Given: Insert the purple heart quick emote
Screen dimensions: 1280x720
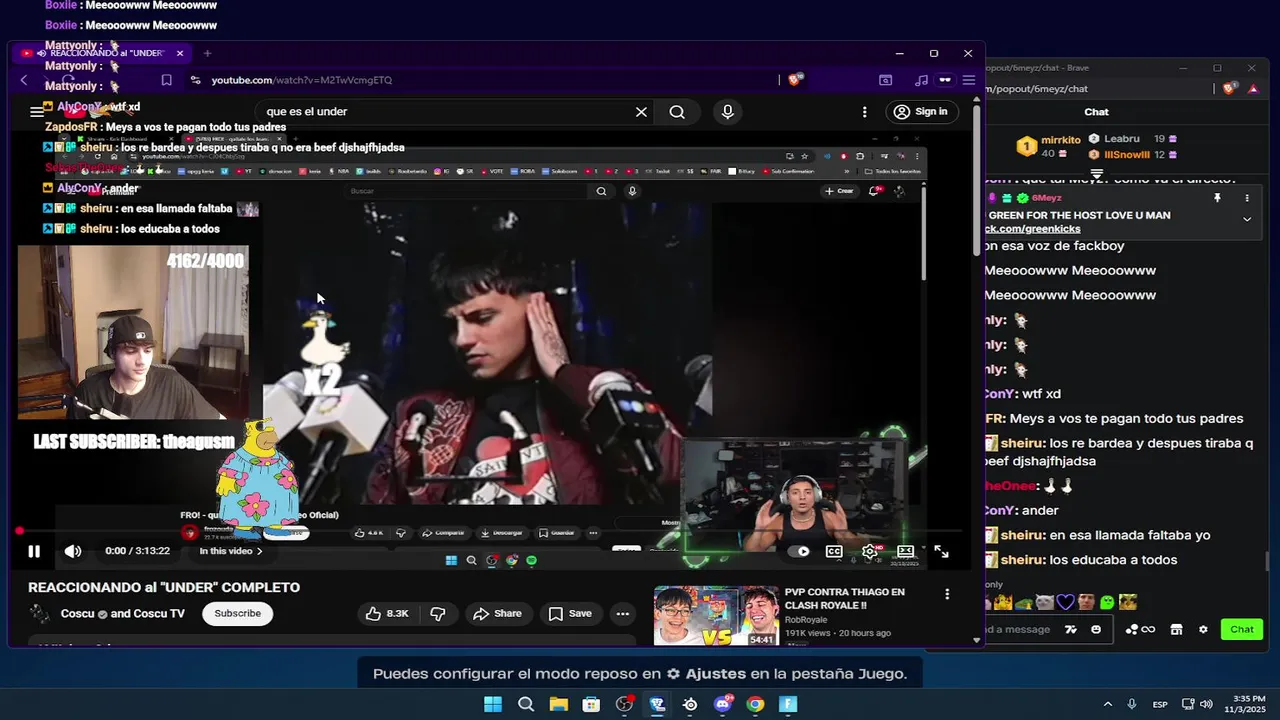Looking at the screenshot, I should tap(1065, 603).
